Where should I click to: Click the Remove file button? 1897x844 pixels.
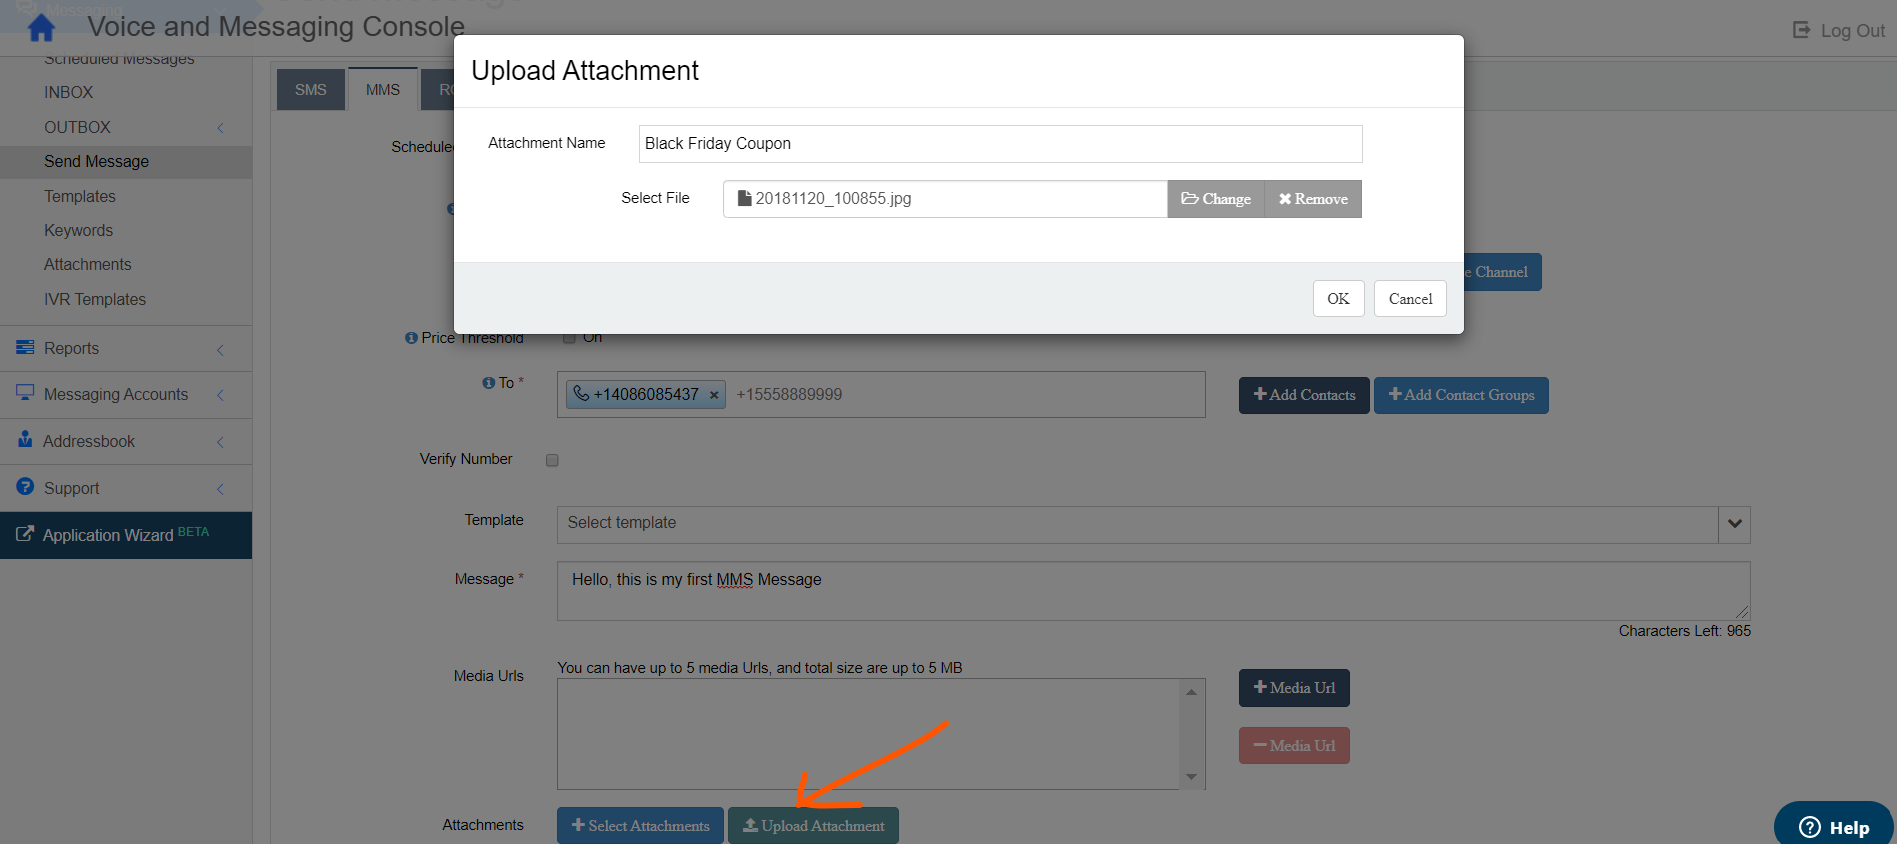[x=1312, y=199]
